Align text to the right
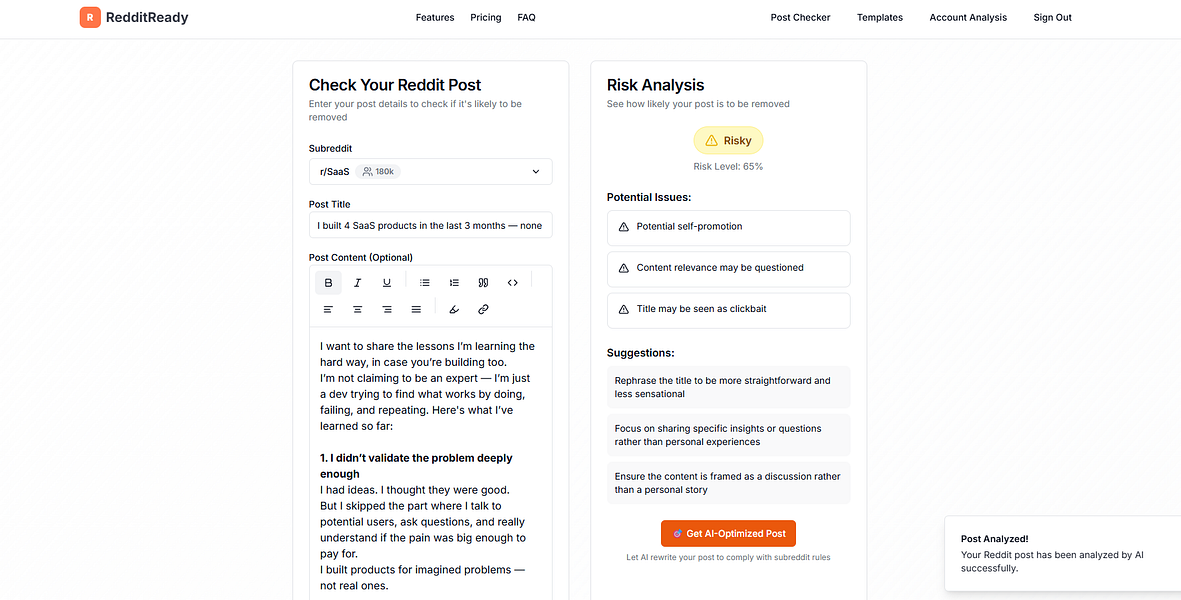Image resolution: width=1181 pixels, height=600 pixels. point(387,310)
